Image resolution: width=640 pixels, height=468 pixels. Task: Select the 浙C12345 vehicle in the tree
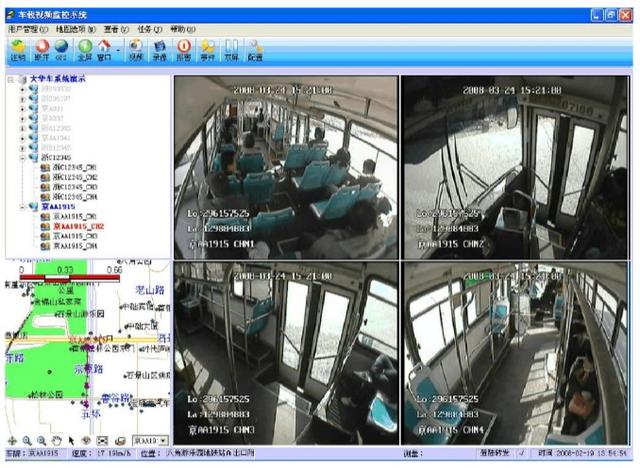click(x=56, y=157)
